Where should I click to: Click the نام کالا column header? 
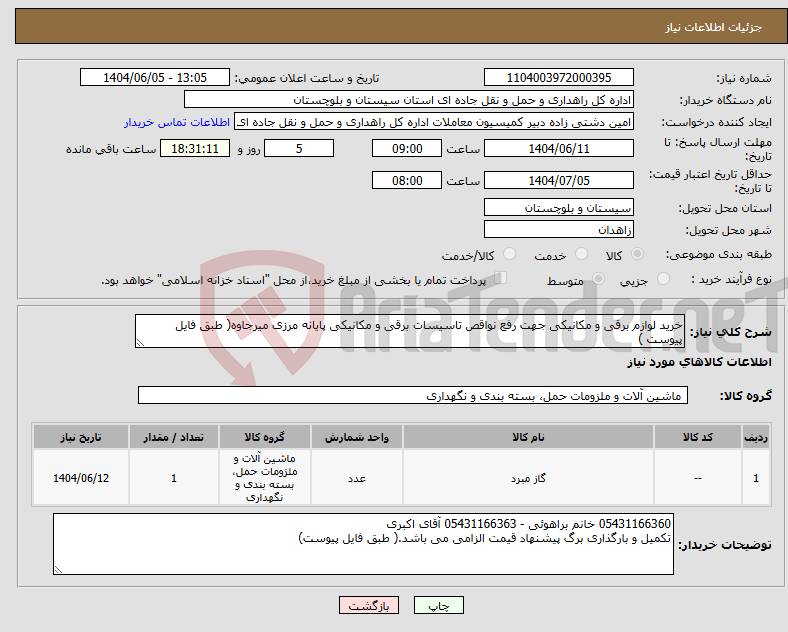click(528, 437)
